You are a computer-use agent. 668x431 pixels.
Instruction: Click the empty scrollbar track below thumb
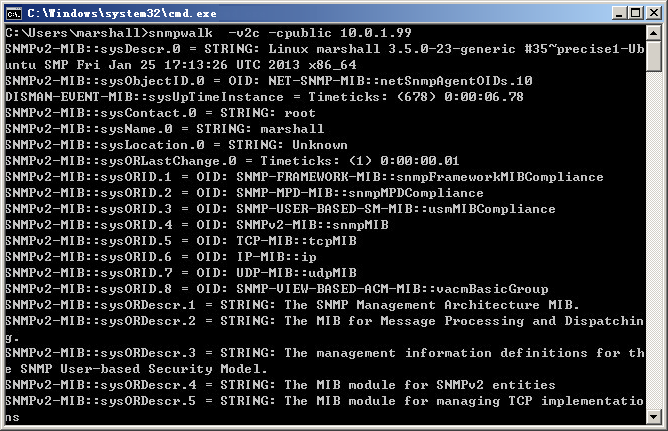[654, 240]
